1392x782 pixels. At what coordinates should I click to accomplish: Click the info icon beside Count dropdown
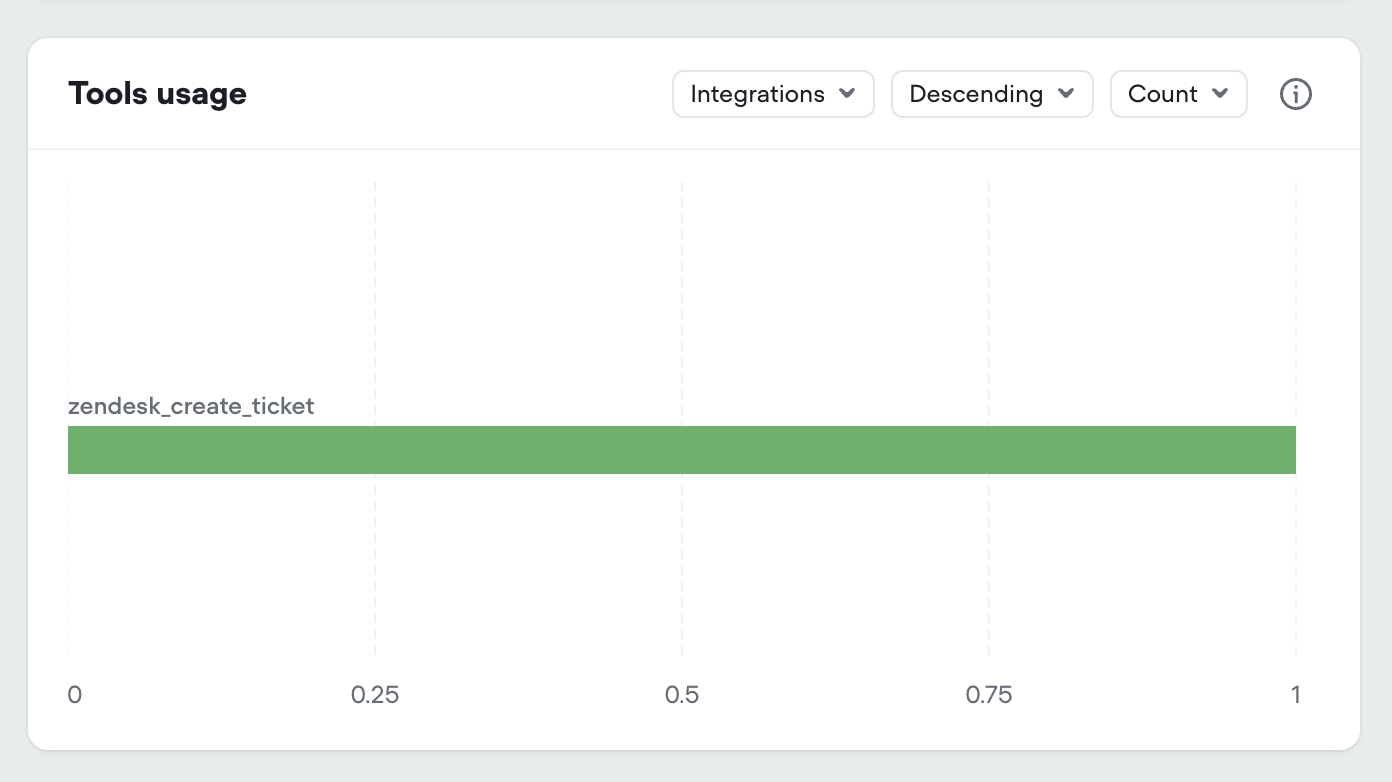click(x=1295, y=93)
